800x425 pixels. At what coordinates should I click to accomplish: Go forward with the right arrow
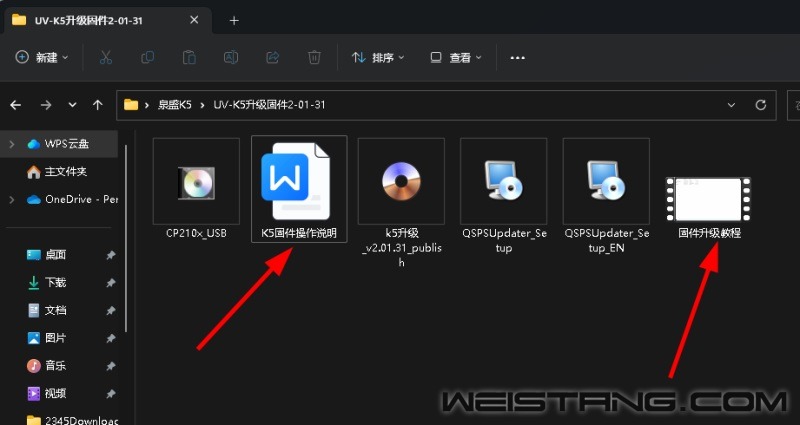click(46, 105)
